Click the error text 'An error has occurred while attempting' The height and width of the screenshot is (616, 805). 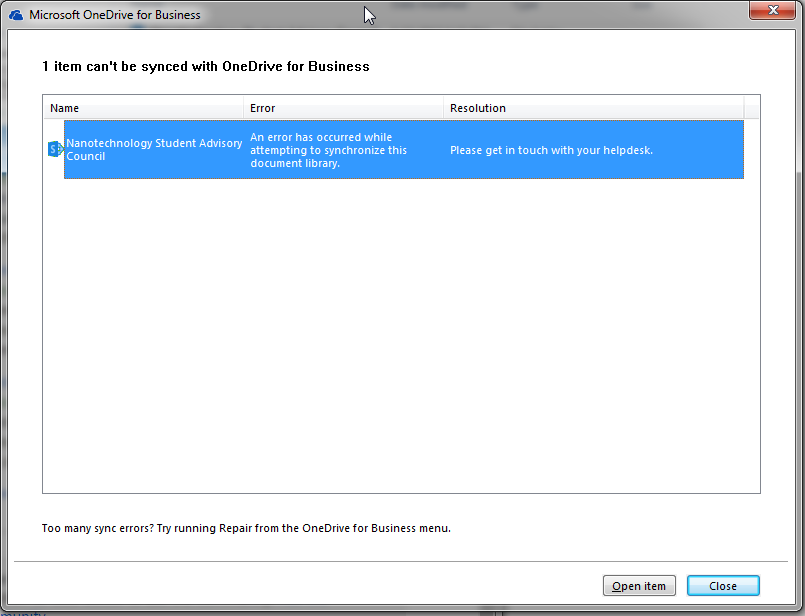[329, 150]
